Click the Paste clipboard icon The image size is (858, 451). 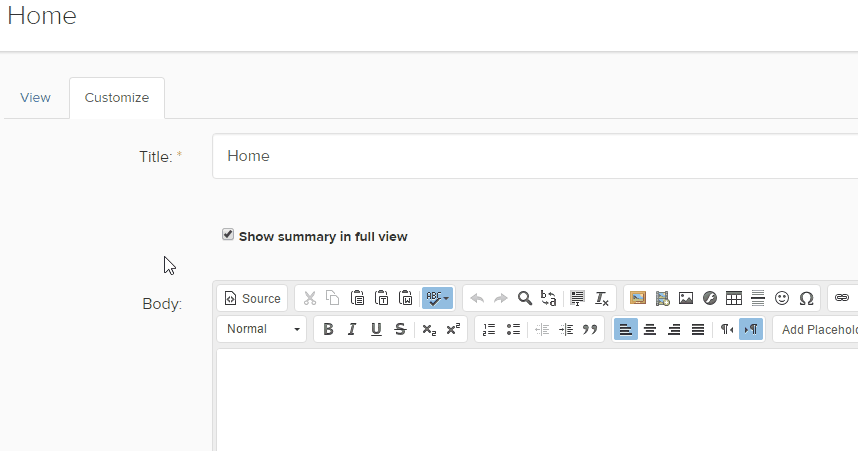coord(357,298)
